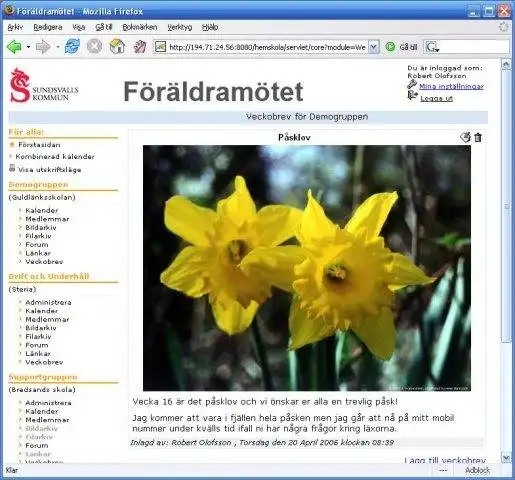Open Filarkiv under Demogruppen

click(38, 236)
